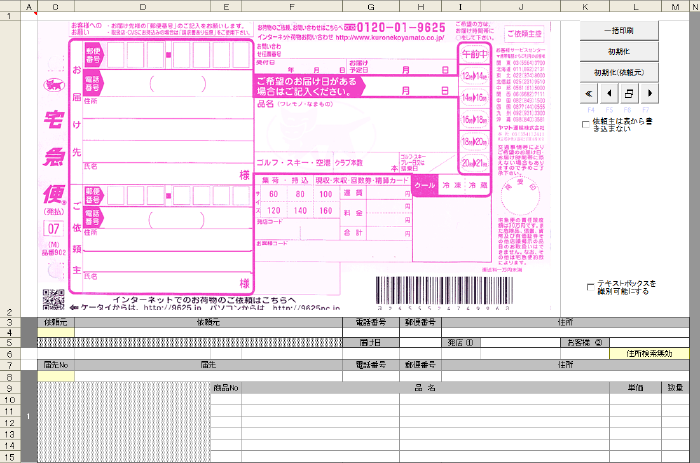Click the お客様 ② label cell
The image size is (700, 463).
click(585, 343)
